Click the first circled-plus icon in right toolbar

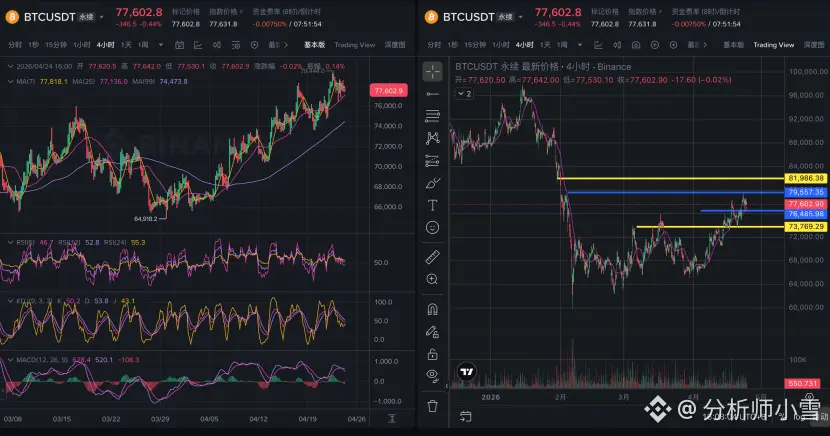tap(655, 45)
